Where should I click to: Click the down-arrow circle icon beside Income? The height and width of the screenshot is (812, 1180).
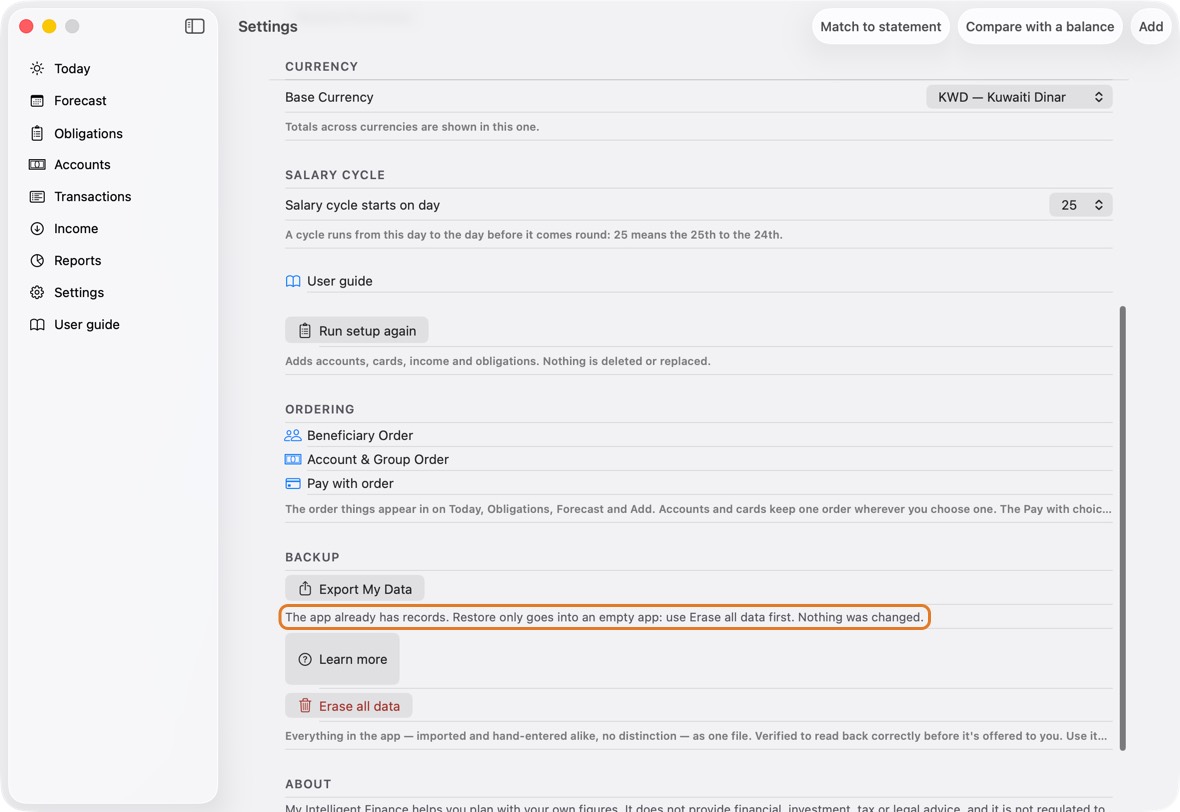tap(37, 229)
